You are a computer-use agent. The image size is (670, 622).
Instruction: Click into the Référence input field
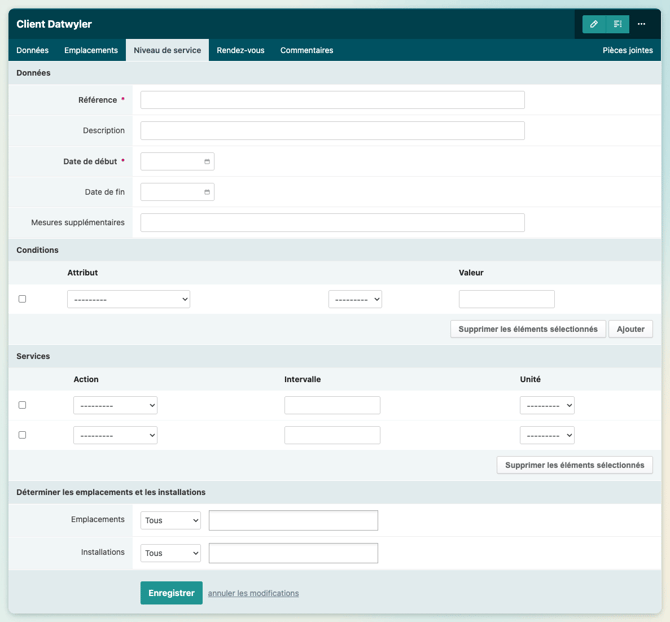point(332,100)
